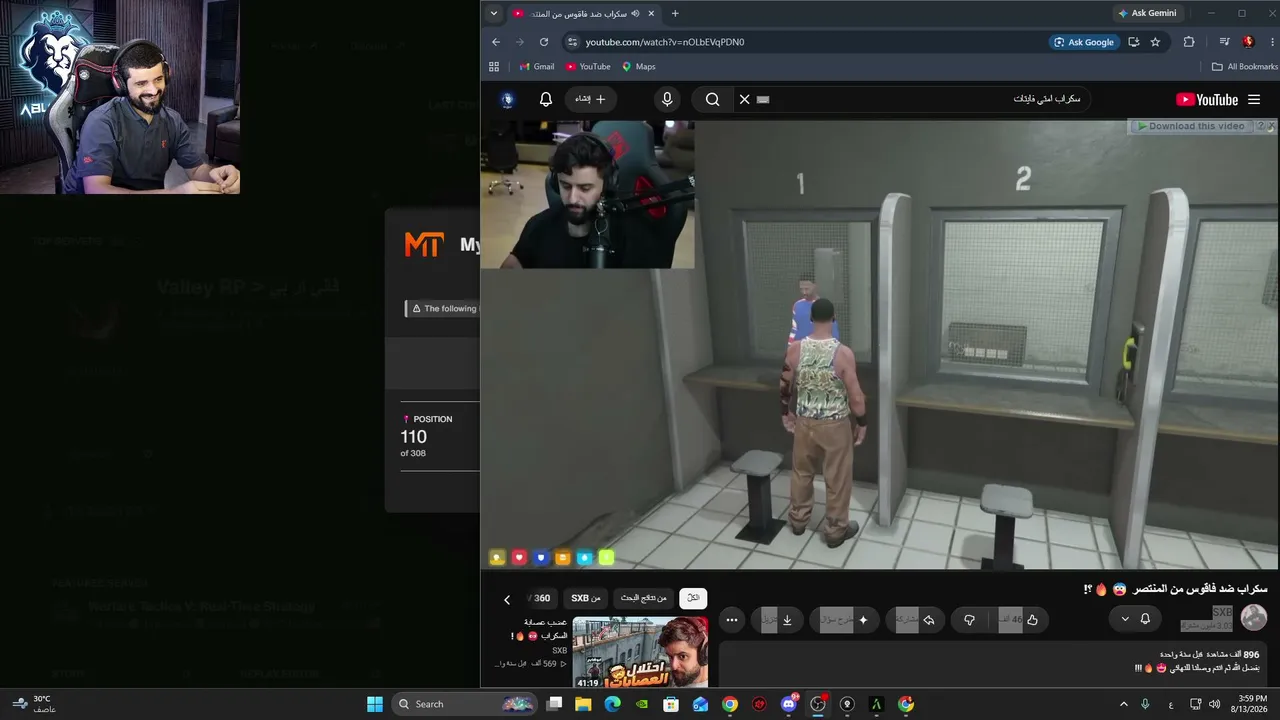Open Microsoft Edge from the taskbar
This screenshot has height=720, width=1280.
point(613,704)
